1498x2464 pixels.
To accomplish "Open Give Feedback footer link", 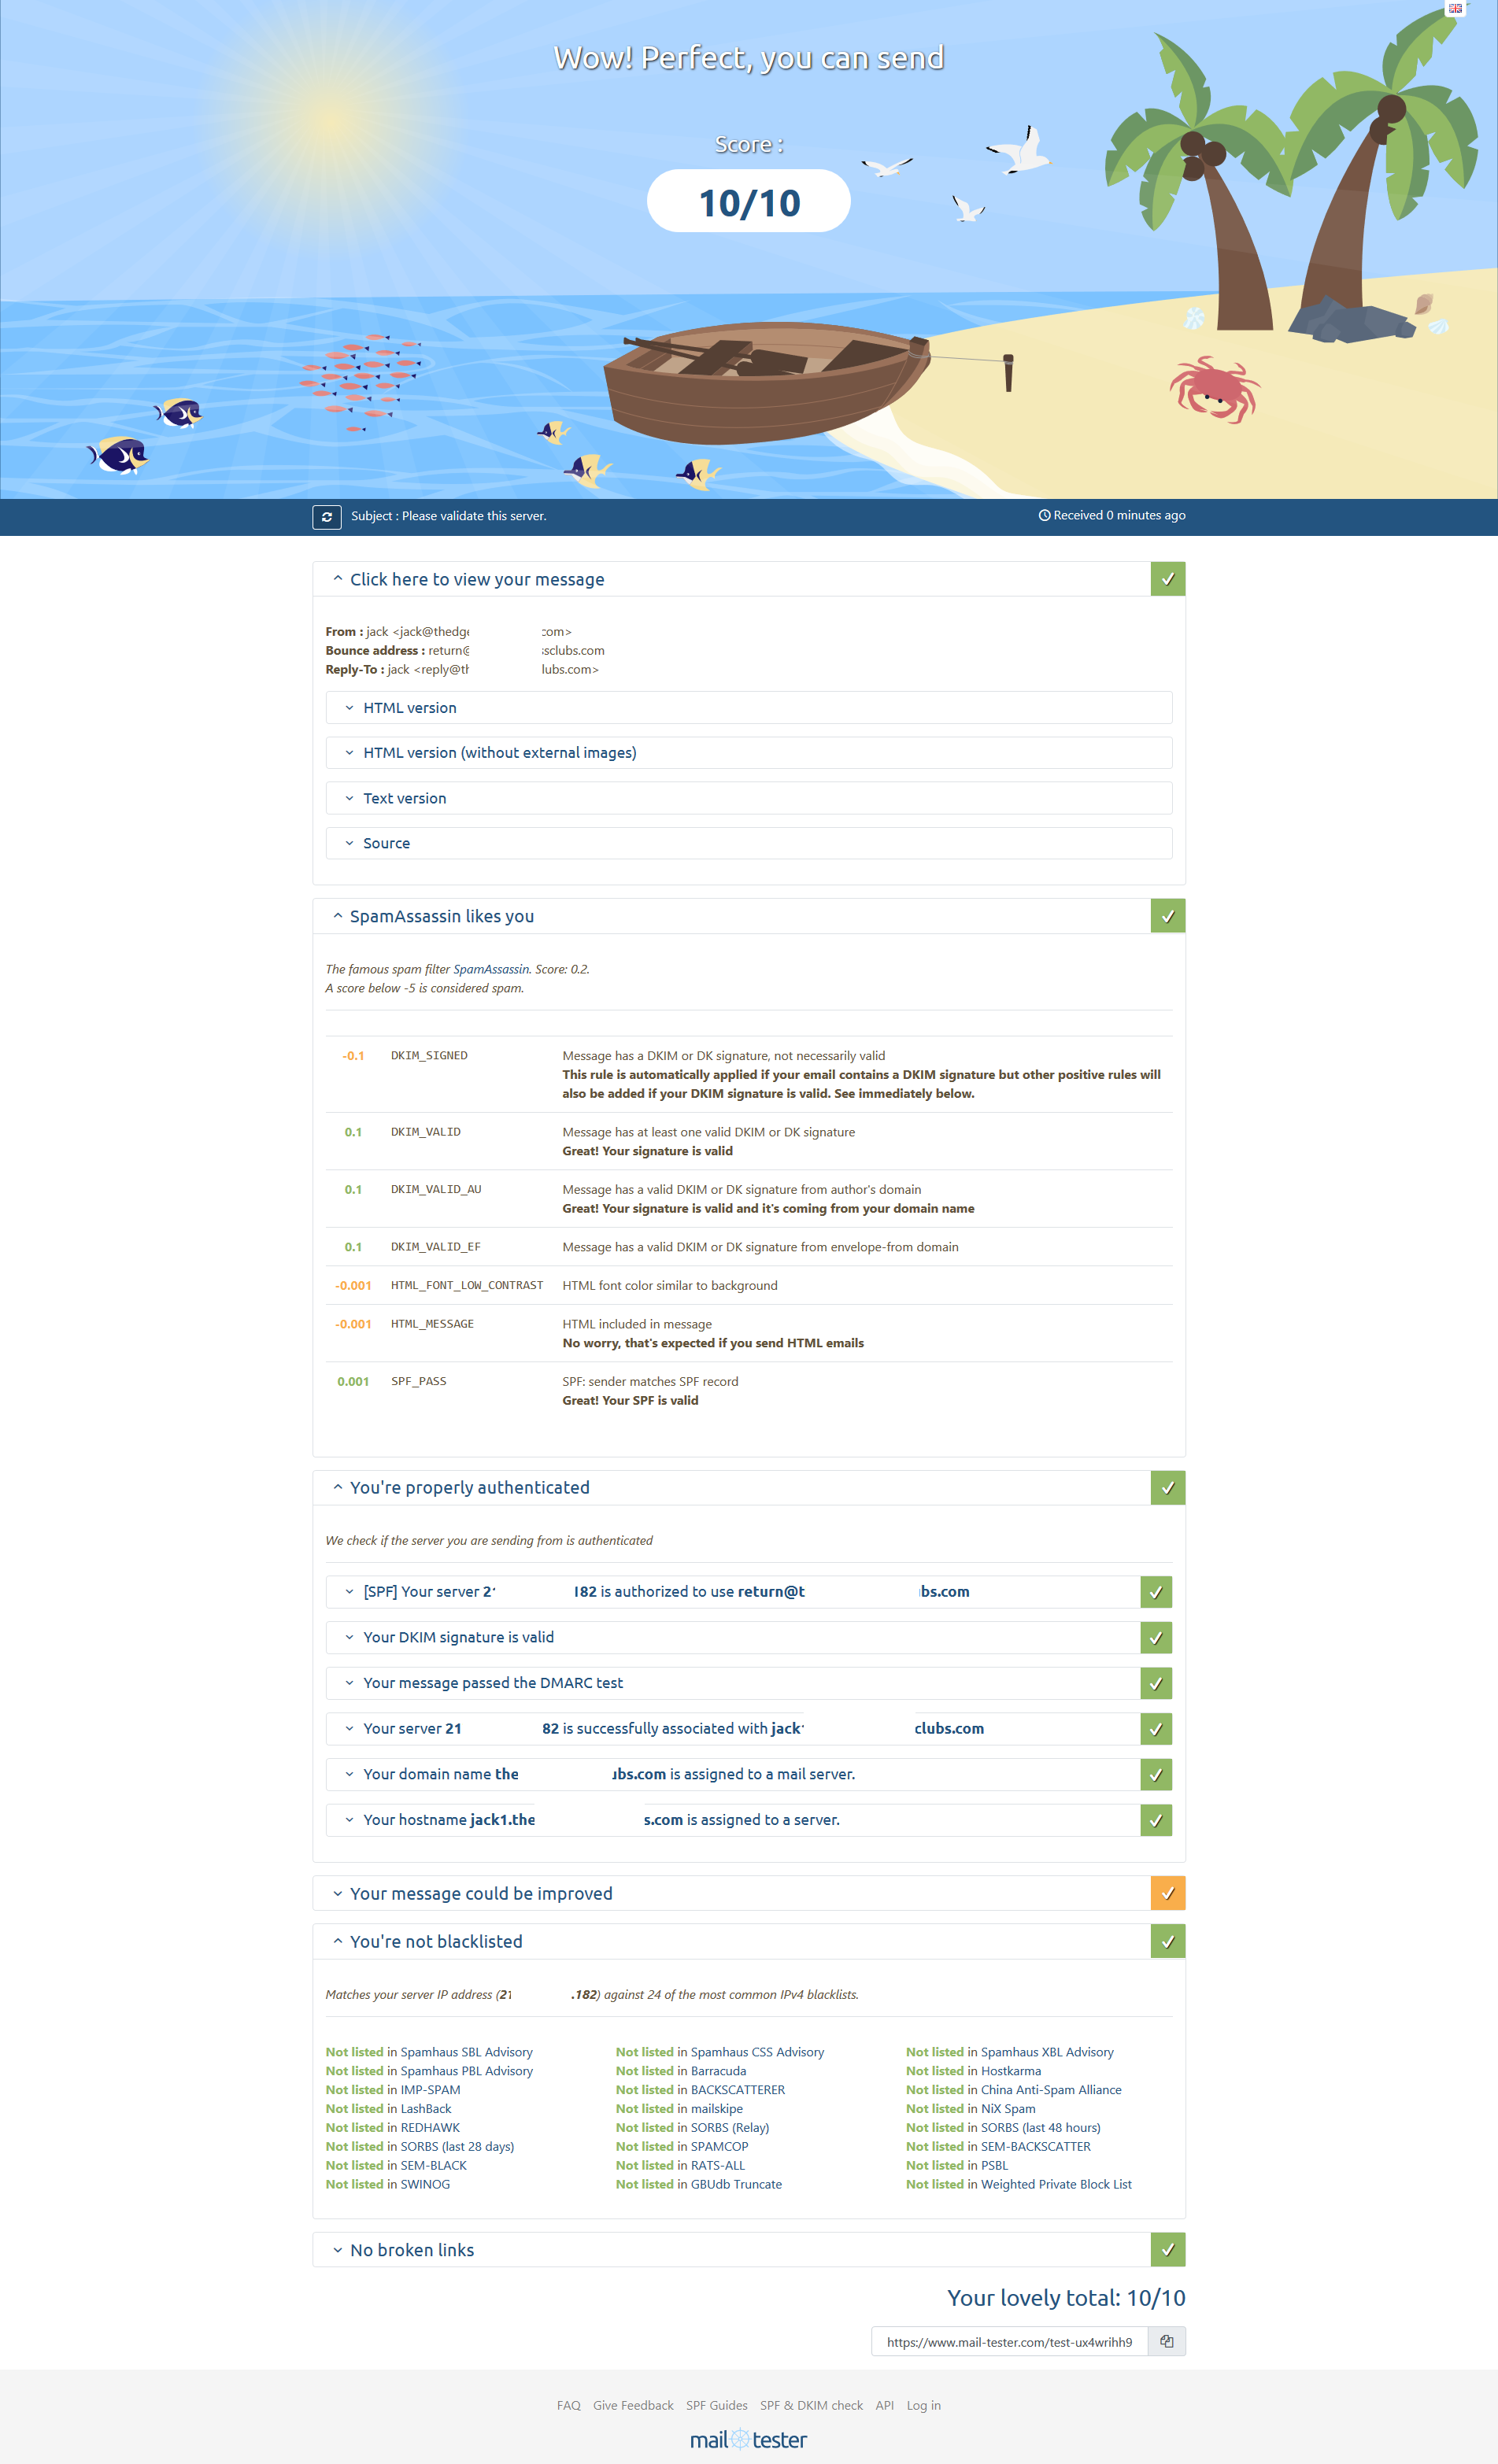I will [x=633, y=2406].
